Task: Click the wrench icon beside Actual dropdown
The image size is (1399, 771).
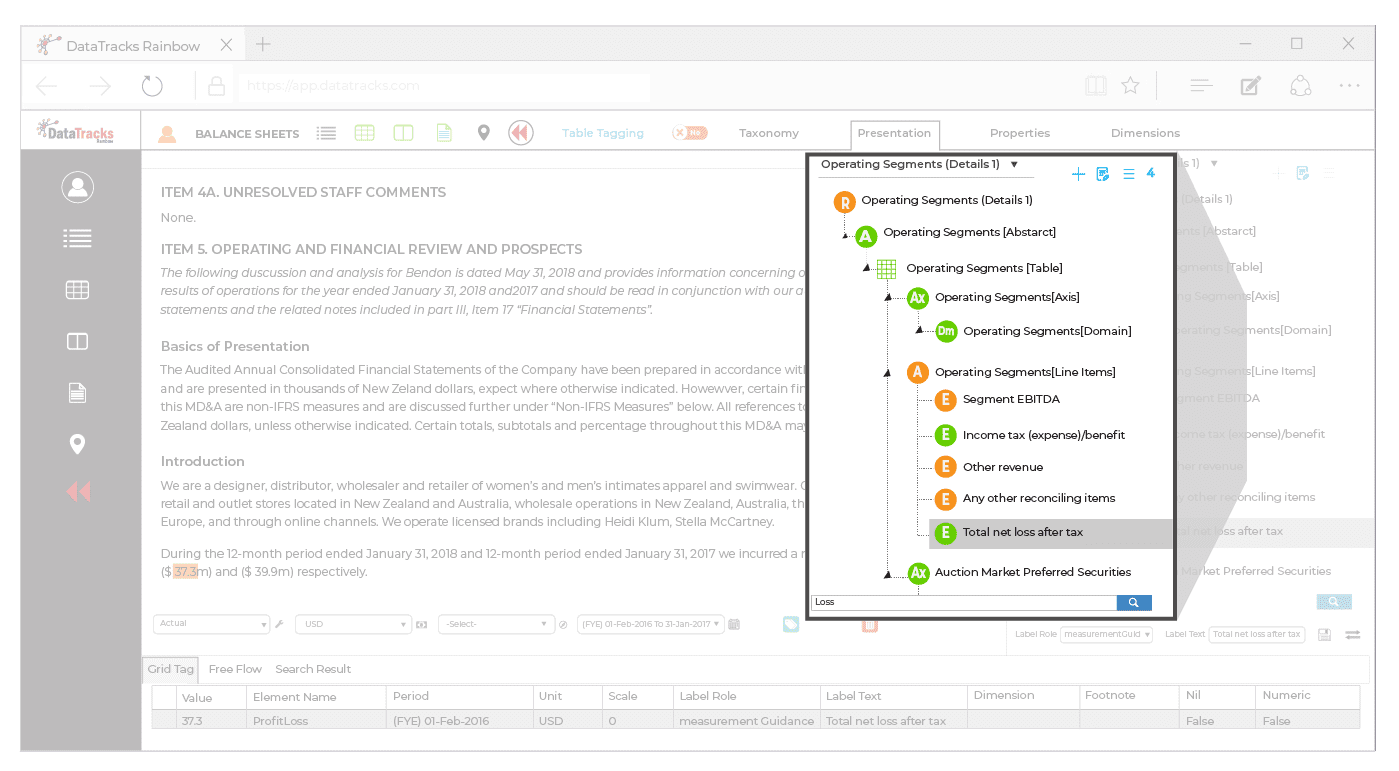Action: [x=280, y=624]
